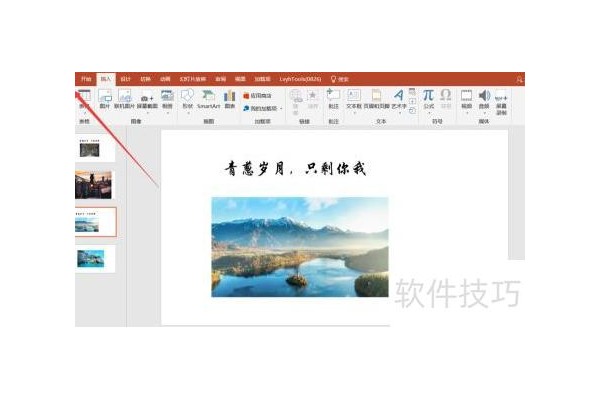Viewport: 600px width, 400px height.
Task: Click the slide title 青葱岁月，只剩你我
Action: coord(295,168)
